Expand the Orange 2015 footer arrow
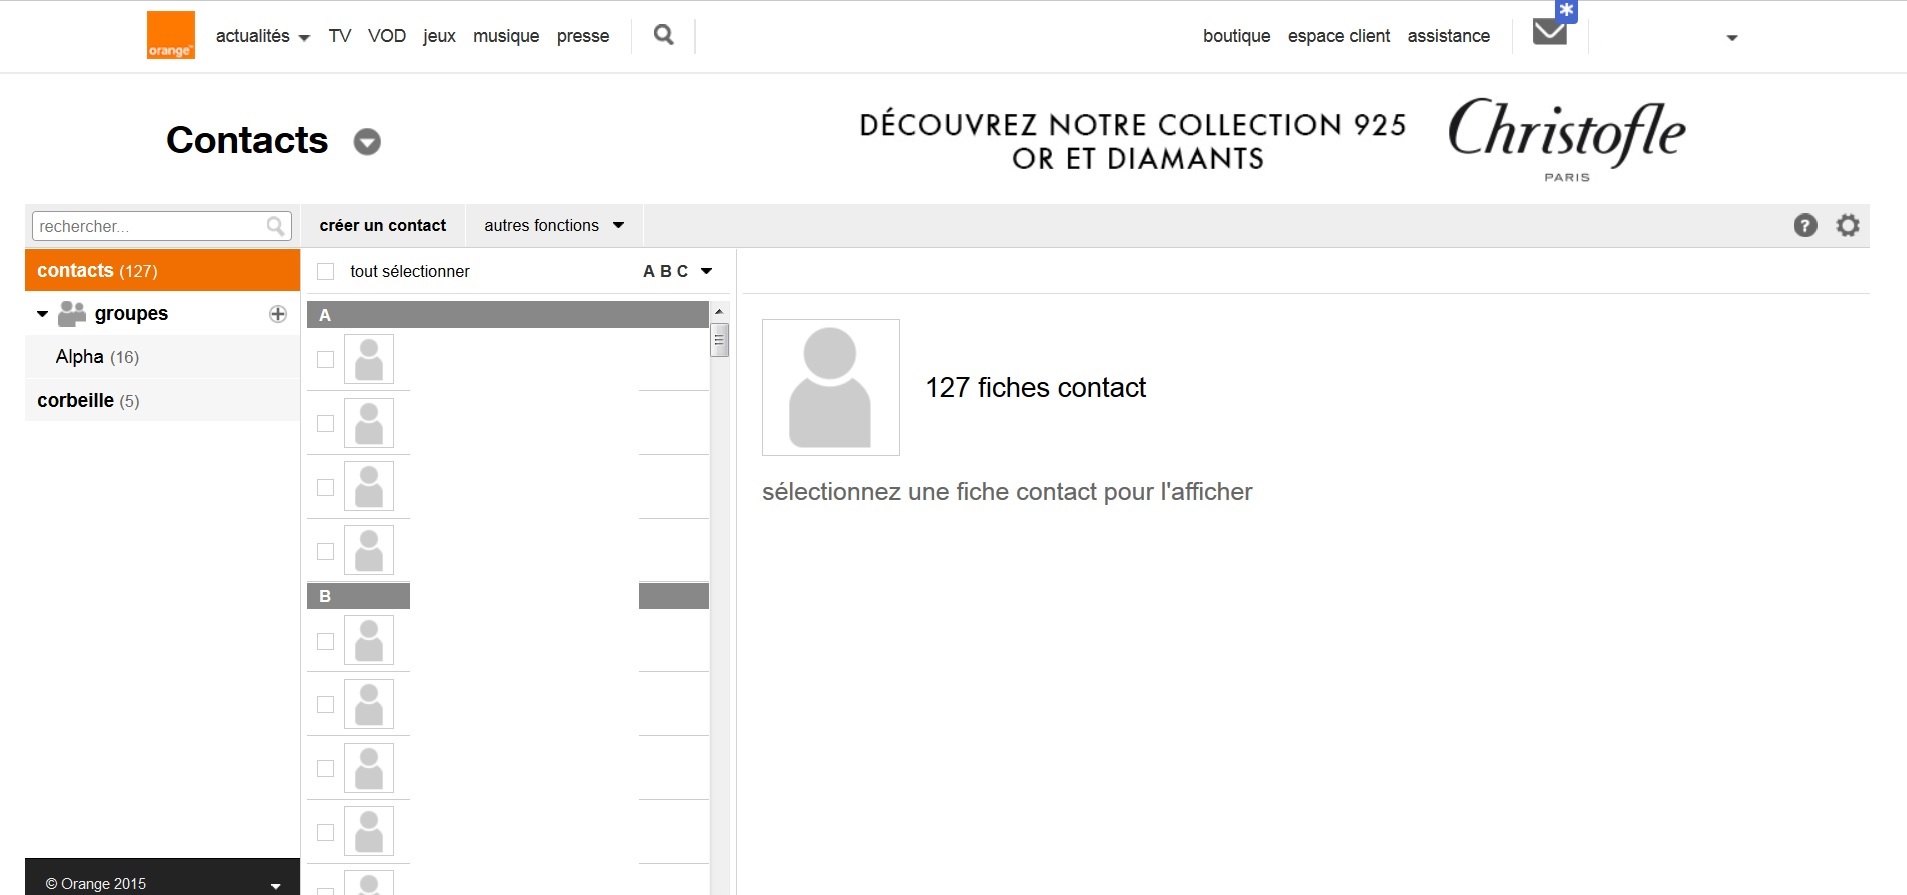Image resolution: width=1907 pixels, height=895 pixels. (x=276, y=886)
